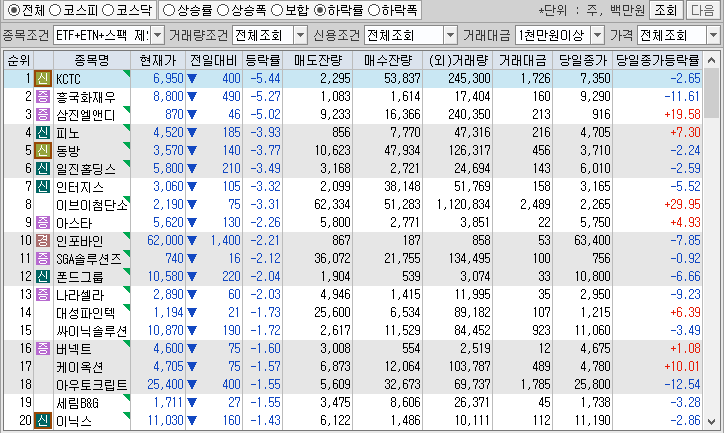This screenshot has height=433, width=724.
Task: Select the 전체 market radio button
Action: click(14, 10)
